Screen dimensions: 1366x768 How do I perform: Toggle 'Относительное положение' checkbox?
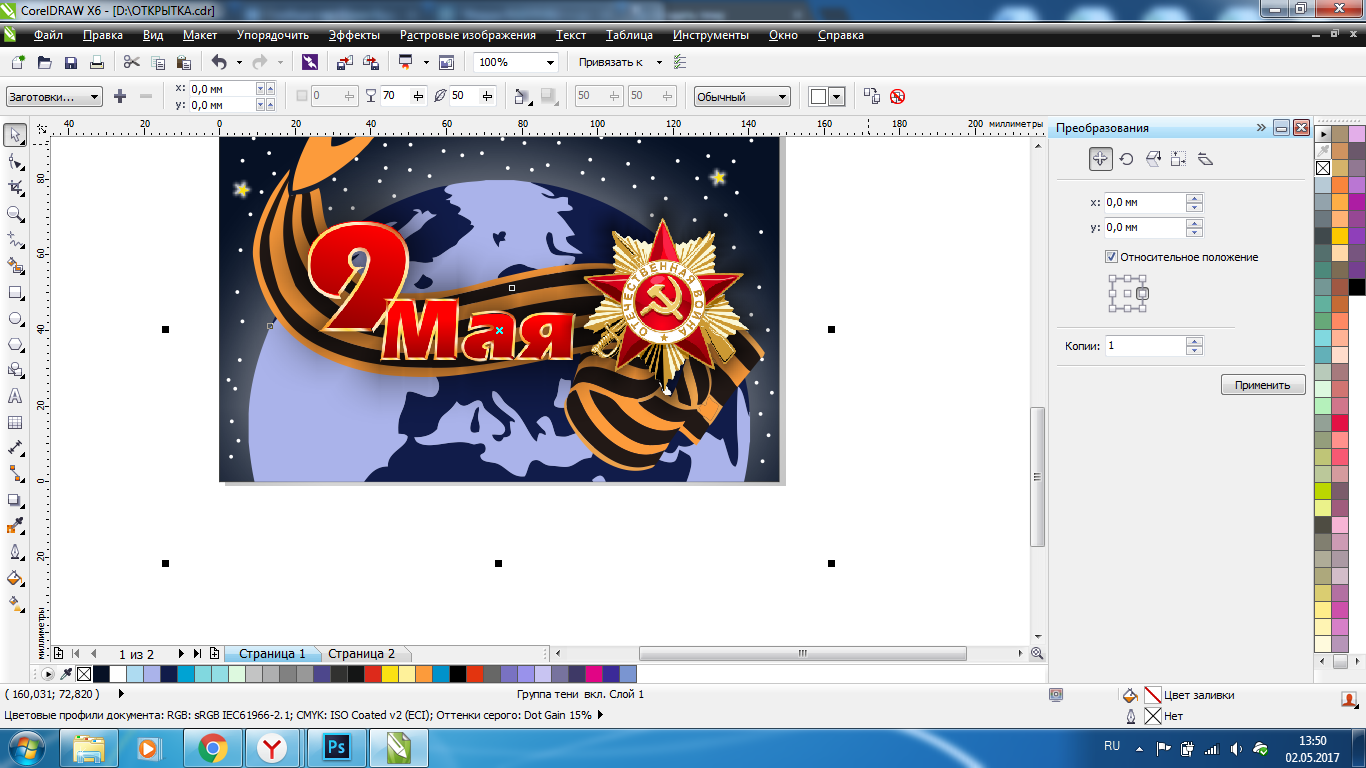[1111, 257]
